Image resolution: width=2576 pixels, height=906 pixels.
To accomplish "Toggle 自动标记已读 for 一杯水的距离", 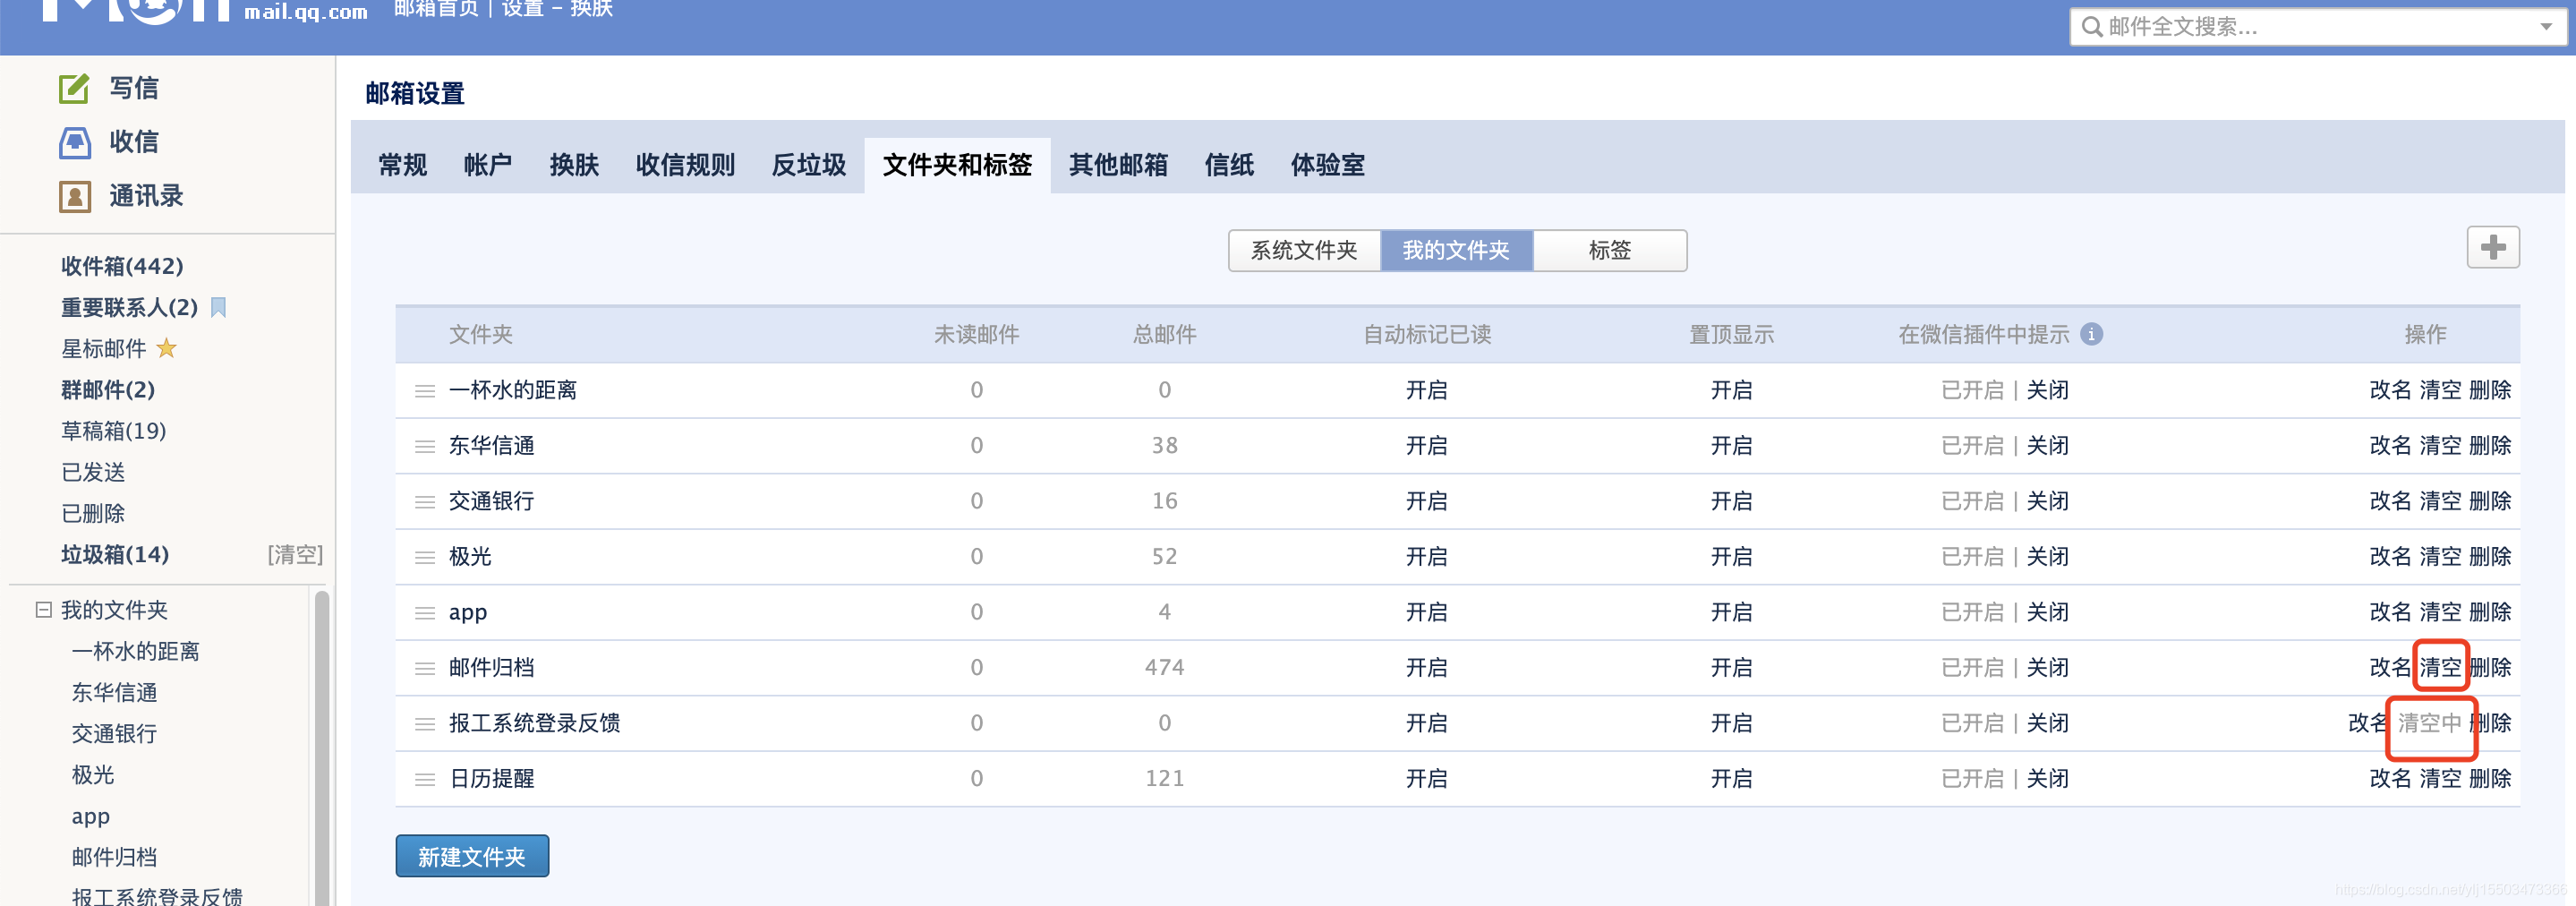I will pyautogui.click(x=1426, y=390).
